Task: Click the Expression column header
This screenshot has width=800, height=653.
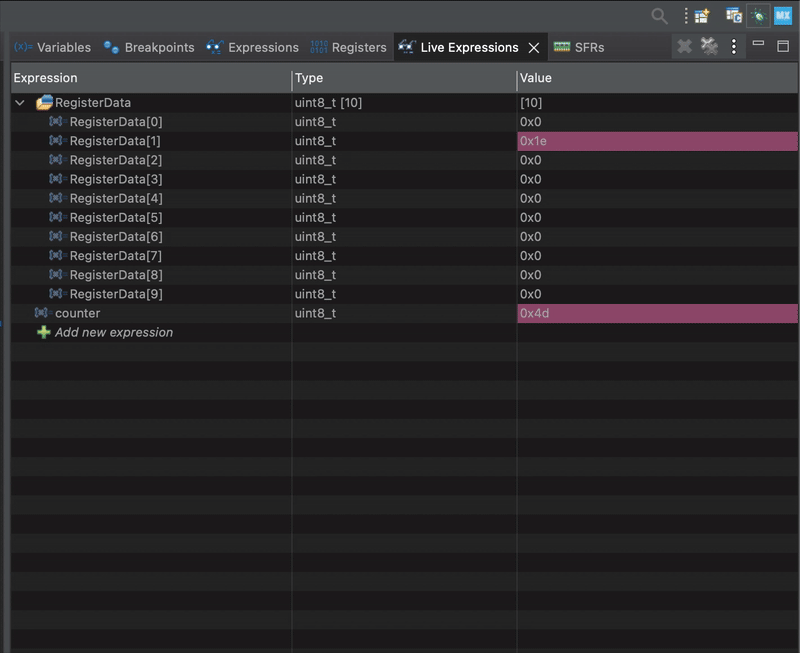Action: (151, 78)
